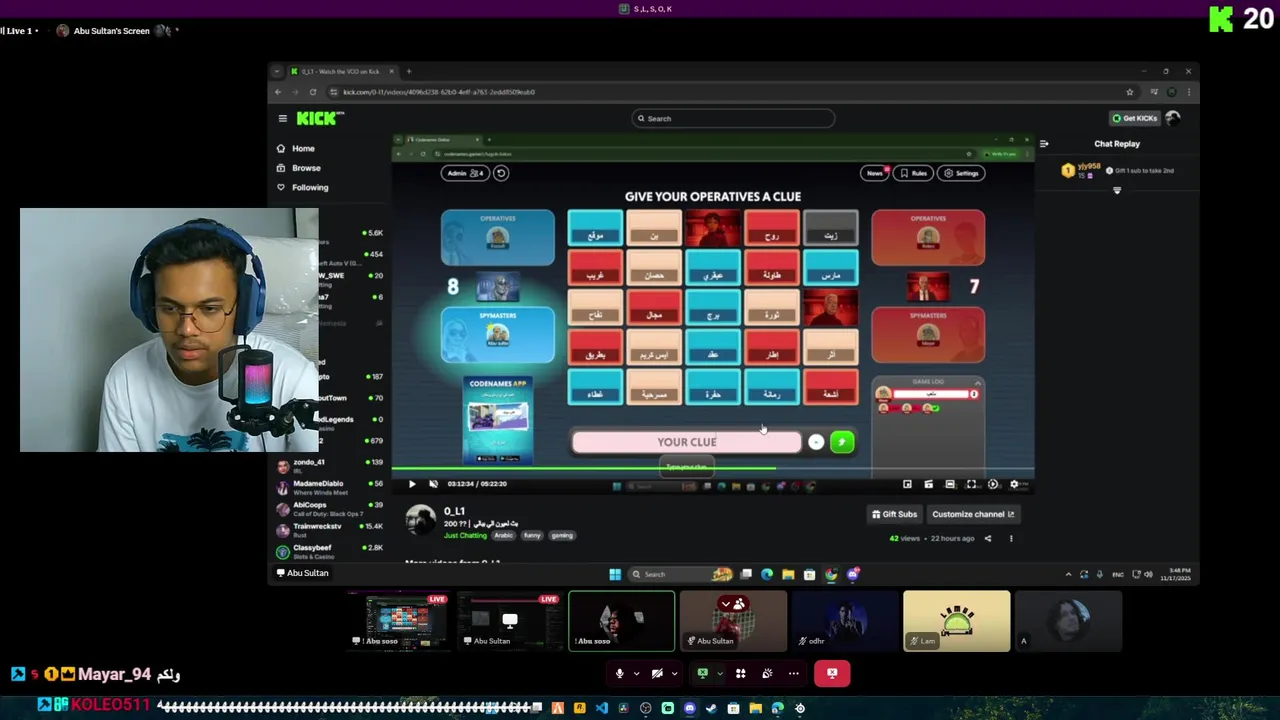Image resolution: width=1280 pixels, height=720 pixels.
Task: Reload the browser page
Action: (313, 92)
